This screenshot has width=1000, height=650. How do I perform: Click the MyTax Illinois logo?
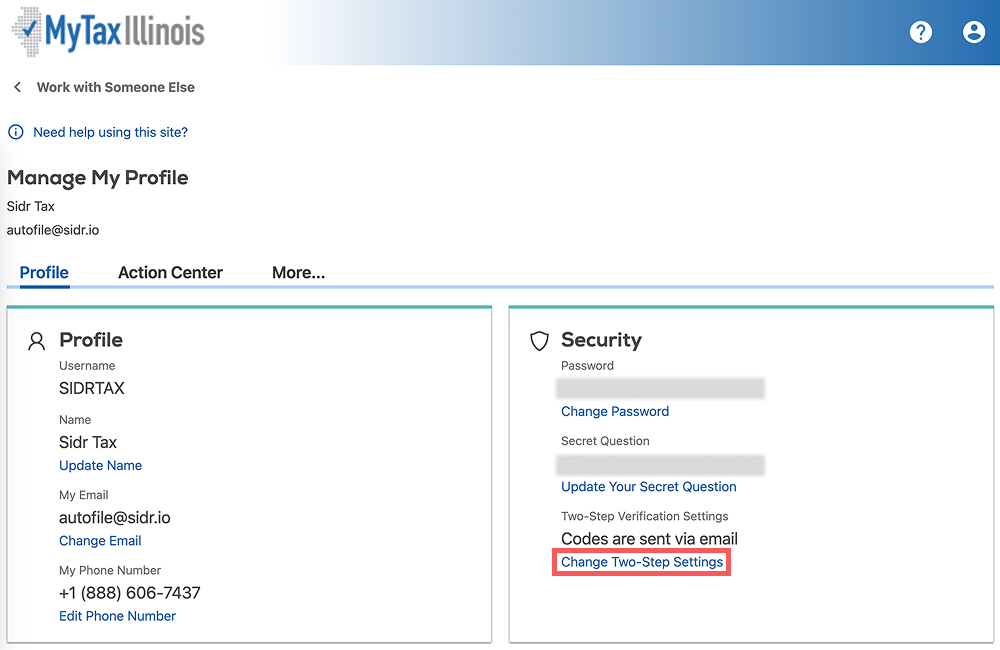tap(108, 32)
